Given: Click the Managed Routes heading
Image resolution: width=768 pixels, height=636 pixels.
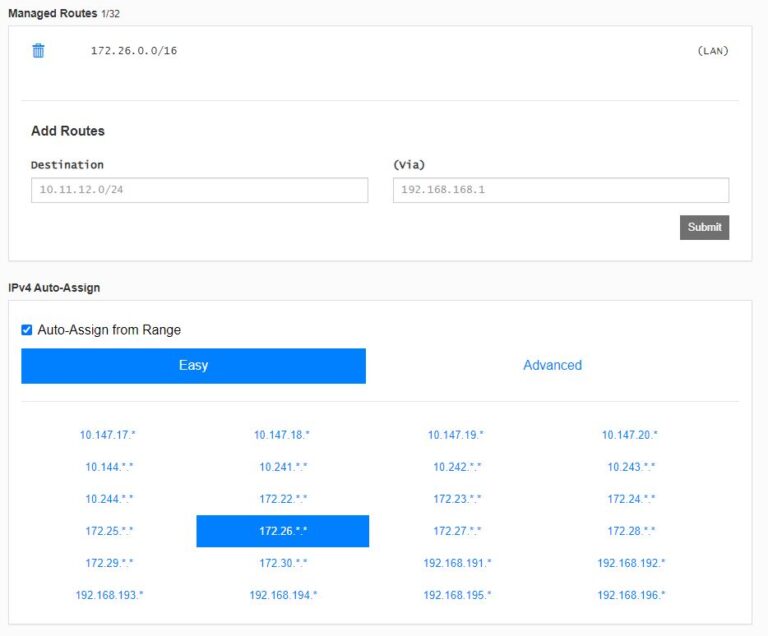Looking at the screenshot, I should tap(52, 13).
